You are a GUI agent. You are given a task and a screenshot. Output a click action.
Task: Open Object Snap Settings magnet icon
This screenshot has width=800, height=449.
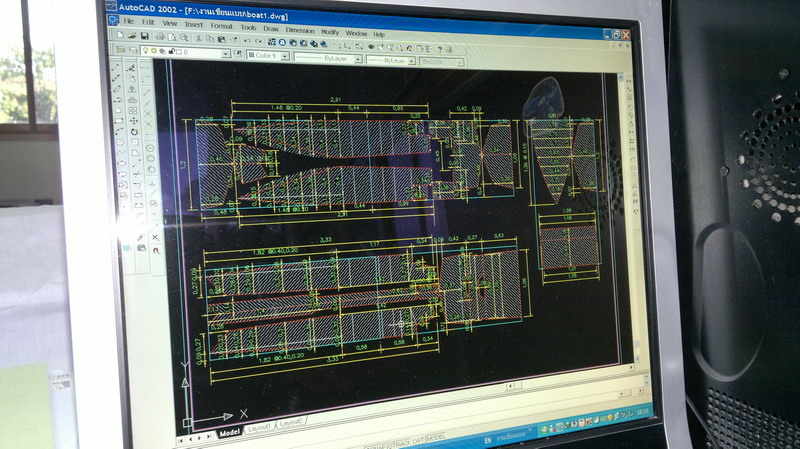pos(156,251)
